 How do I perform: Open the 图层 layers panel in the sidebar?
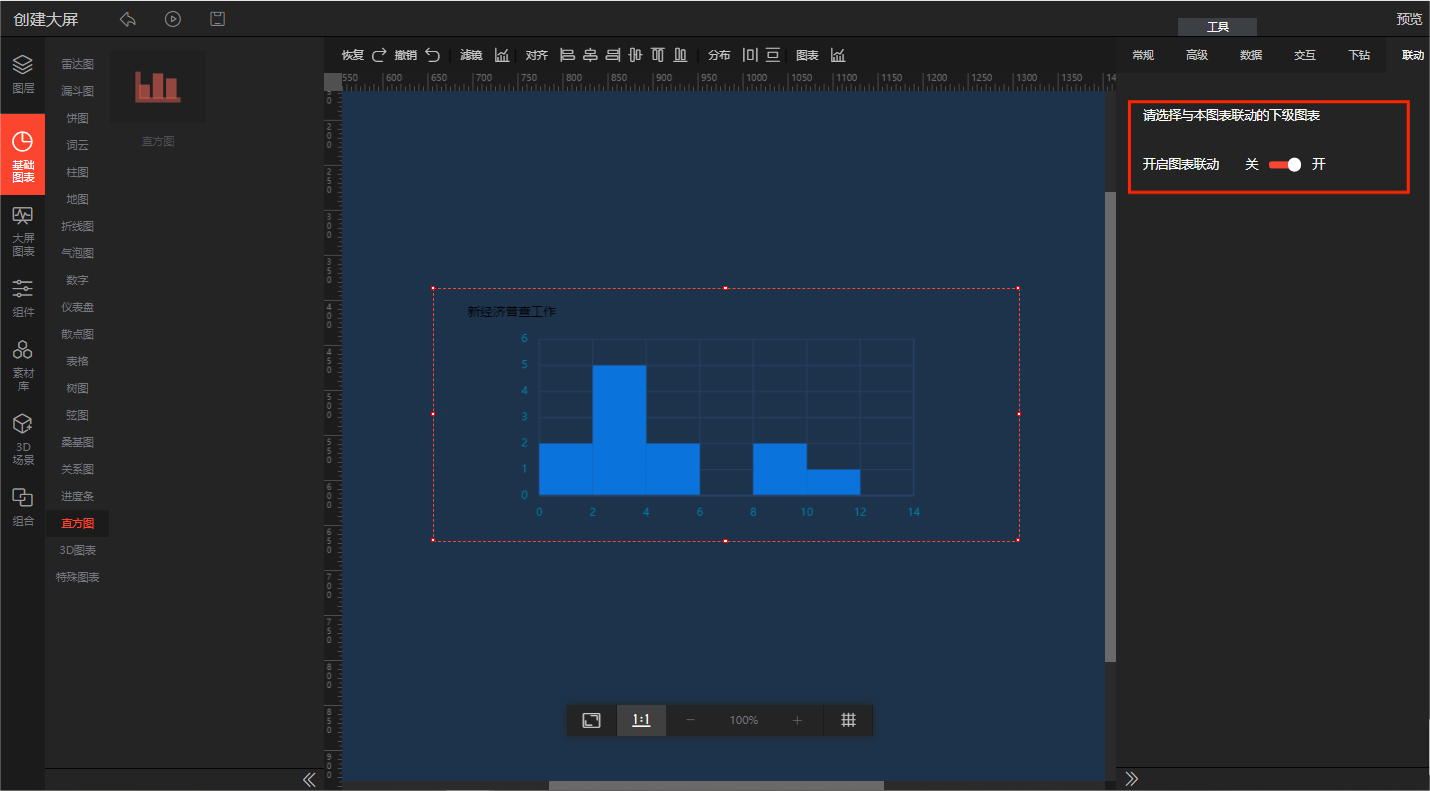point(22,75)
